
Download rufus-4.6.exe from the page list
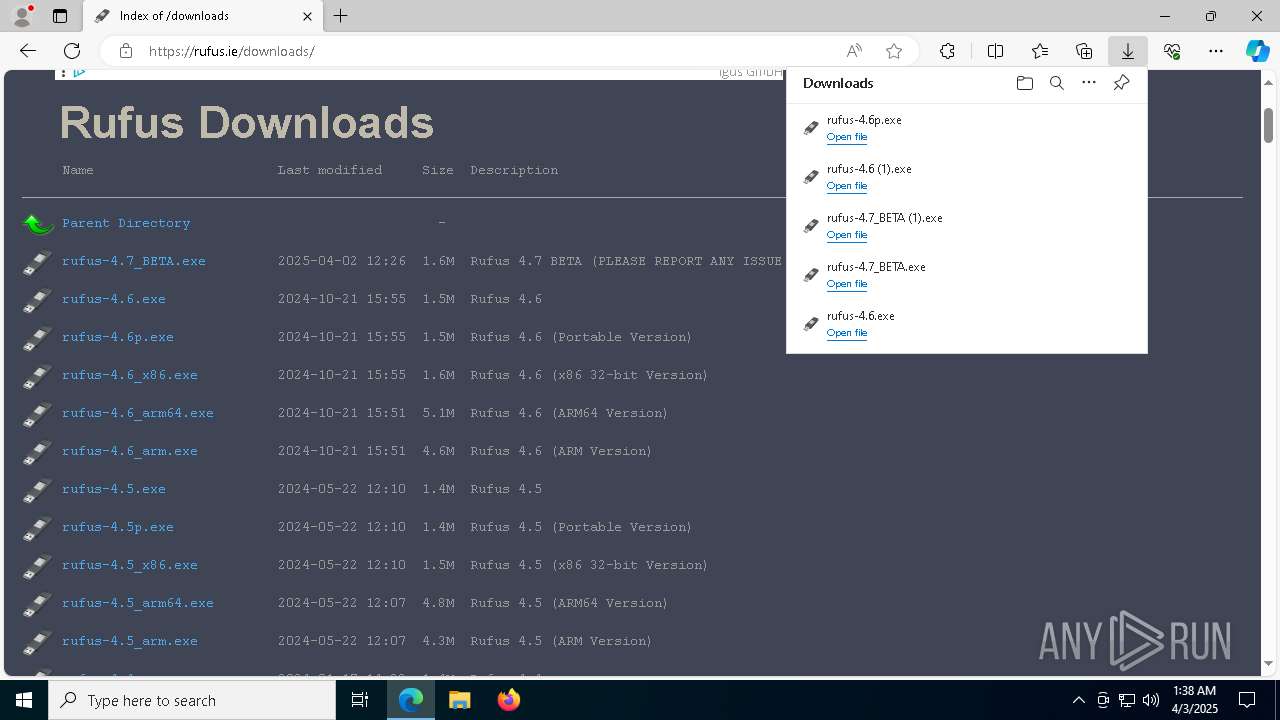[114, 299]
